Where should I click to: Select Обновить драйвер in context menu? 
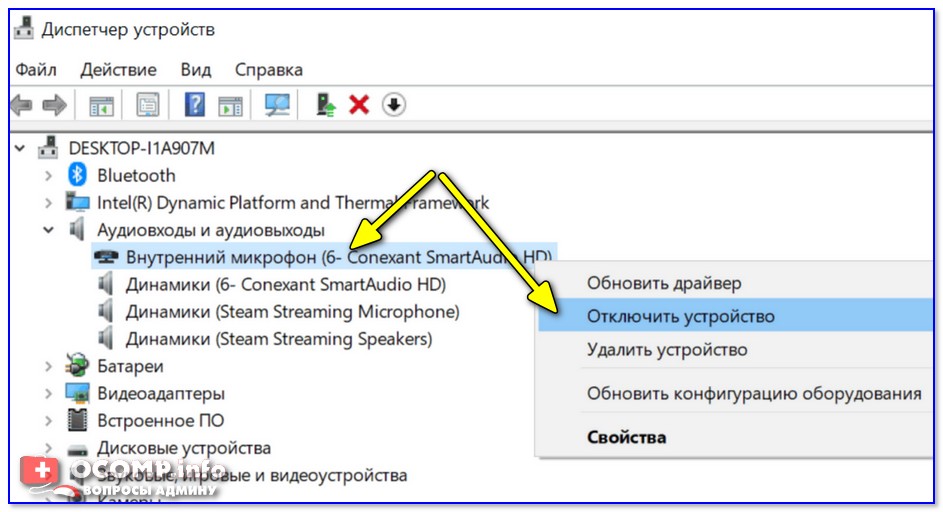(664, 283)
